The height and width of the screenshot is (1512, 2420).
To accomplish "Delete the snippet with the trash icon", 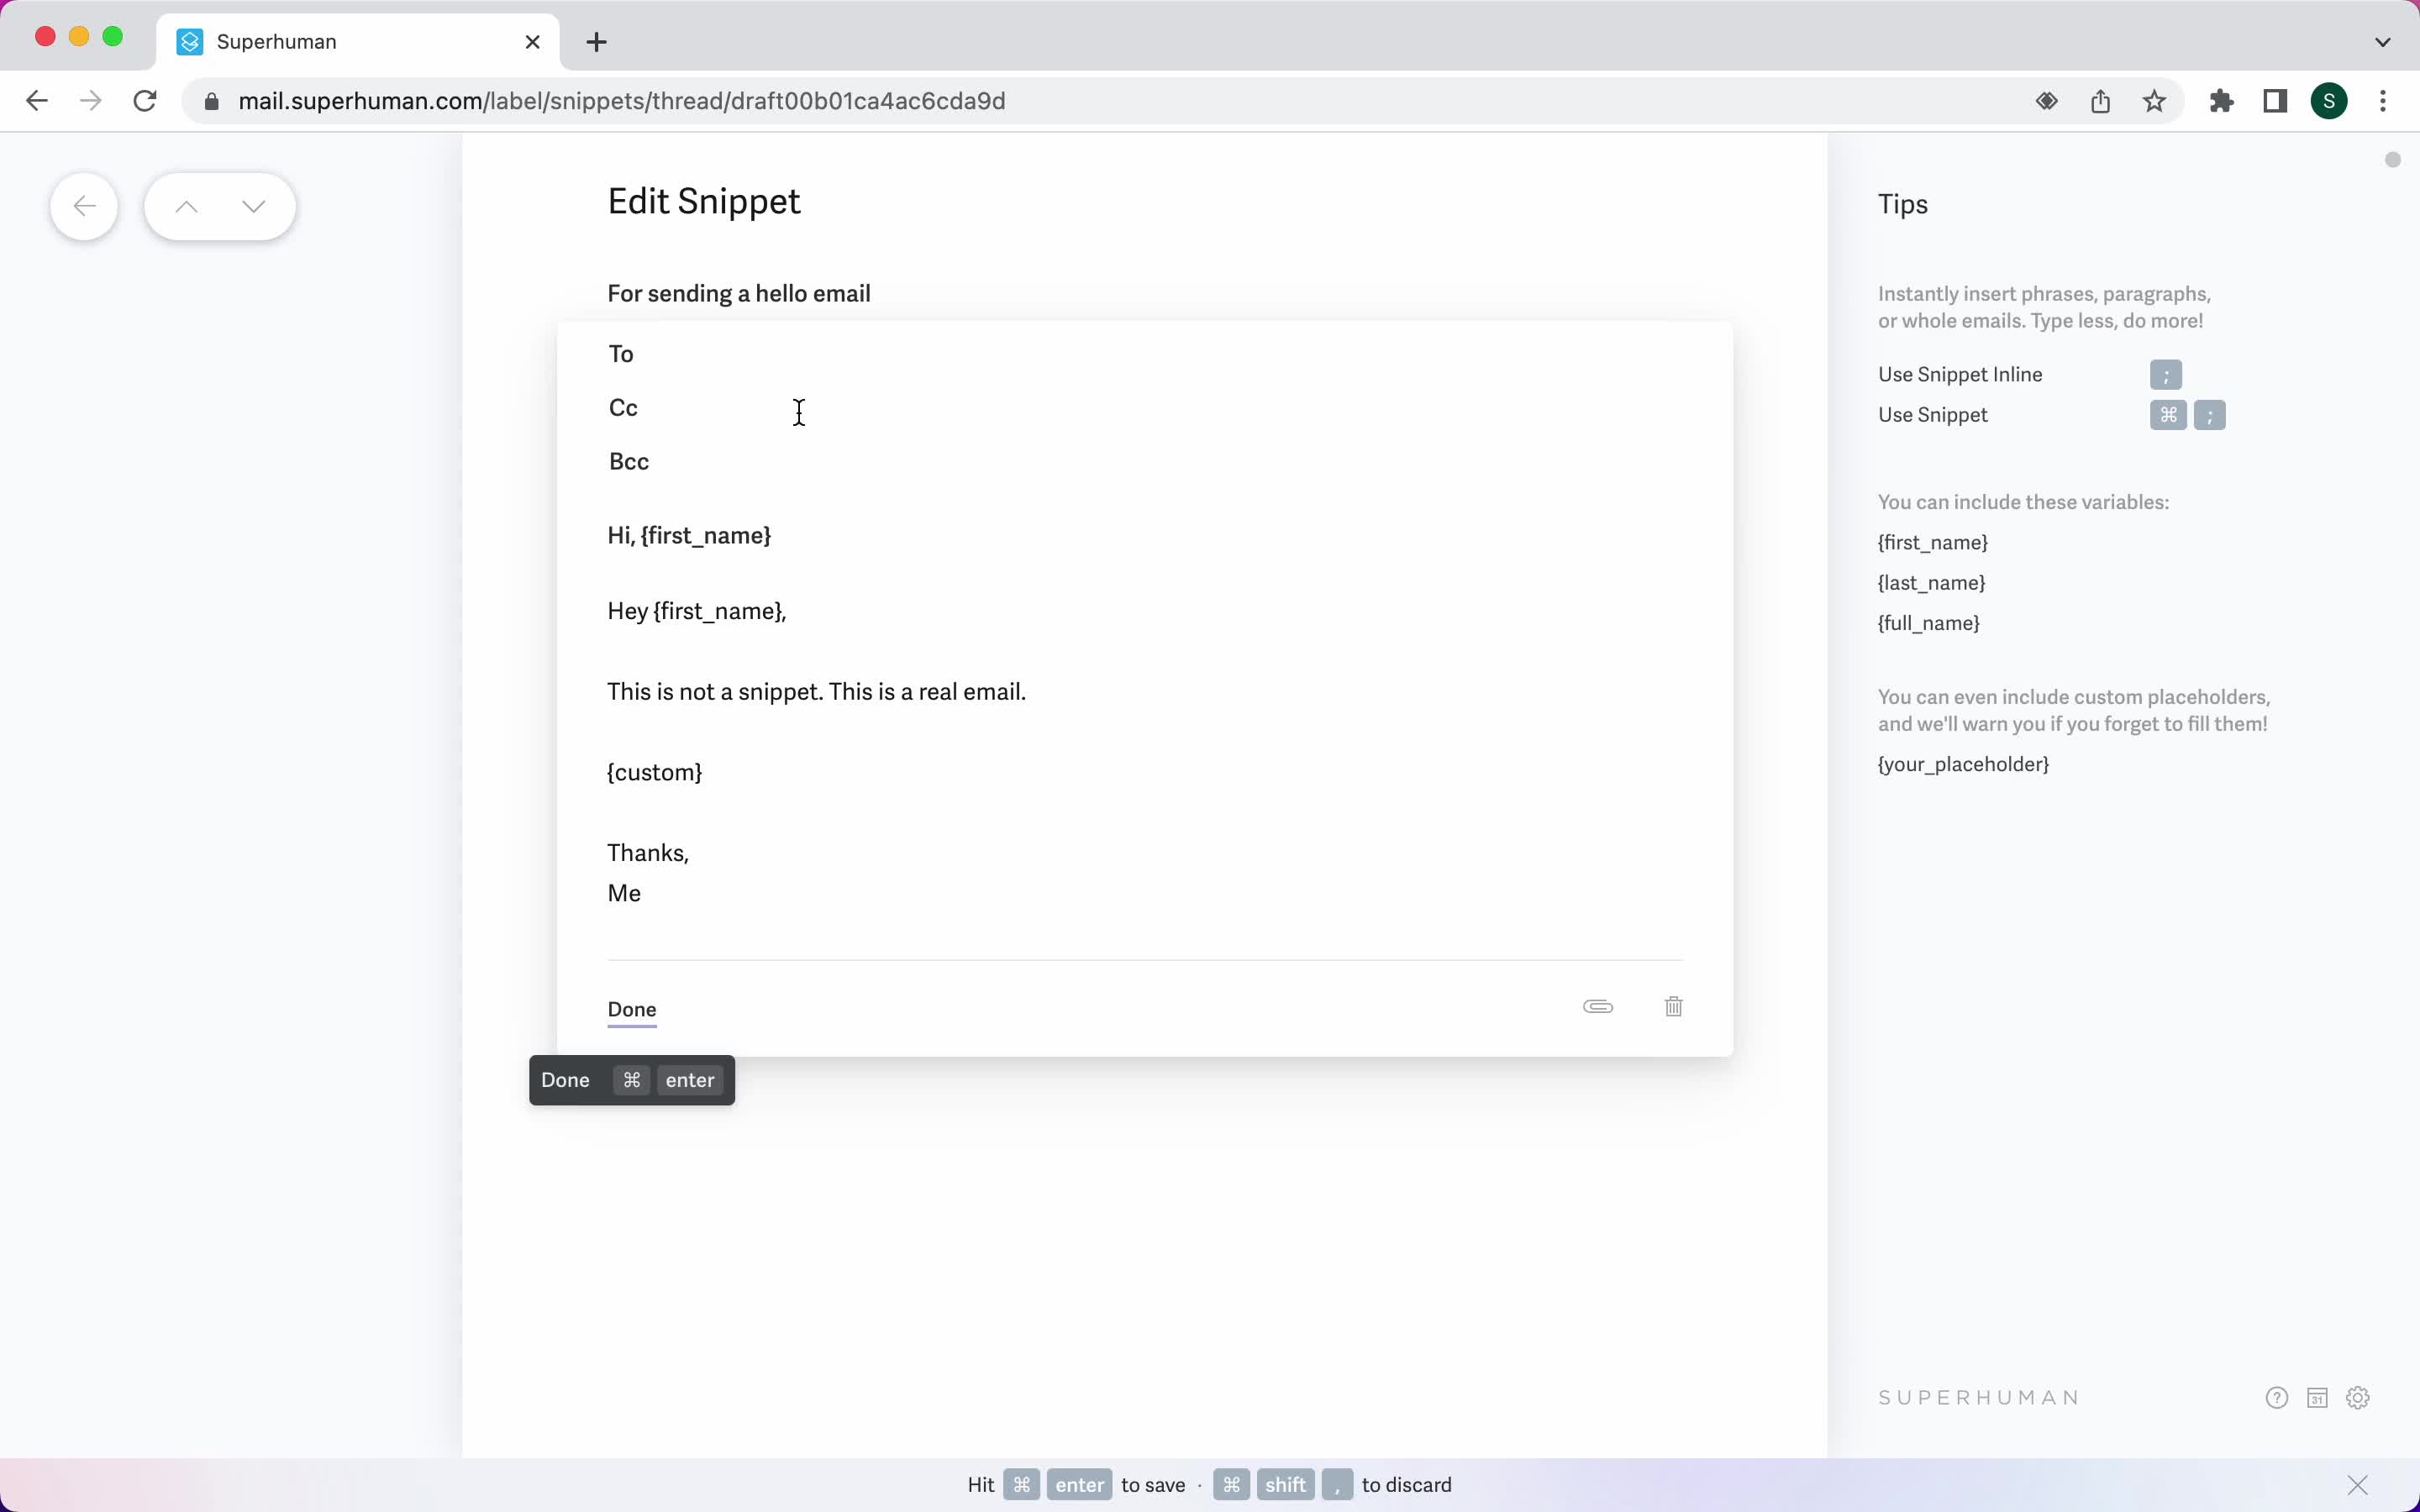I will click(x=1673, y=1006).
